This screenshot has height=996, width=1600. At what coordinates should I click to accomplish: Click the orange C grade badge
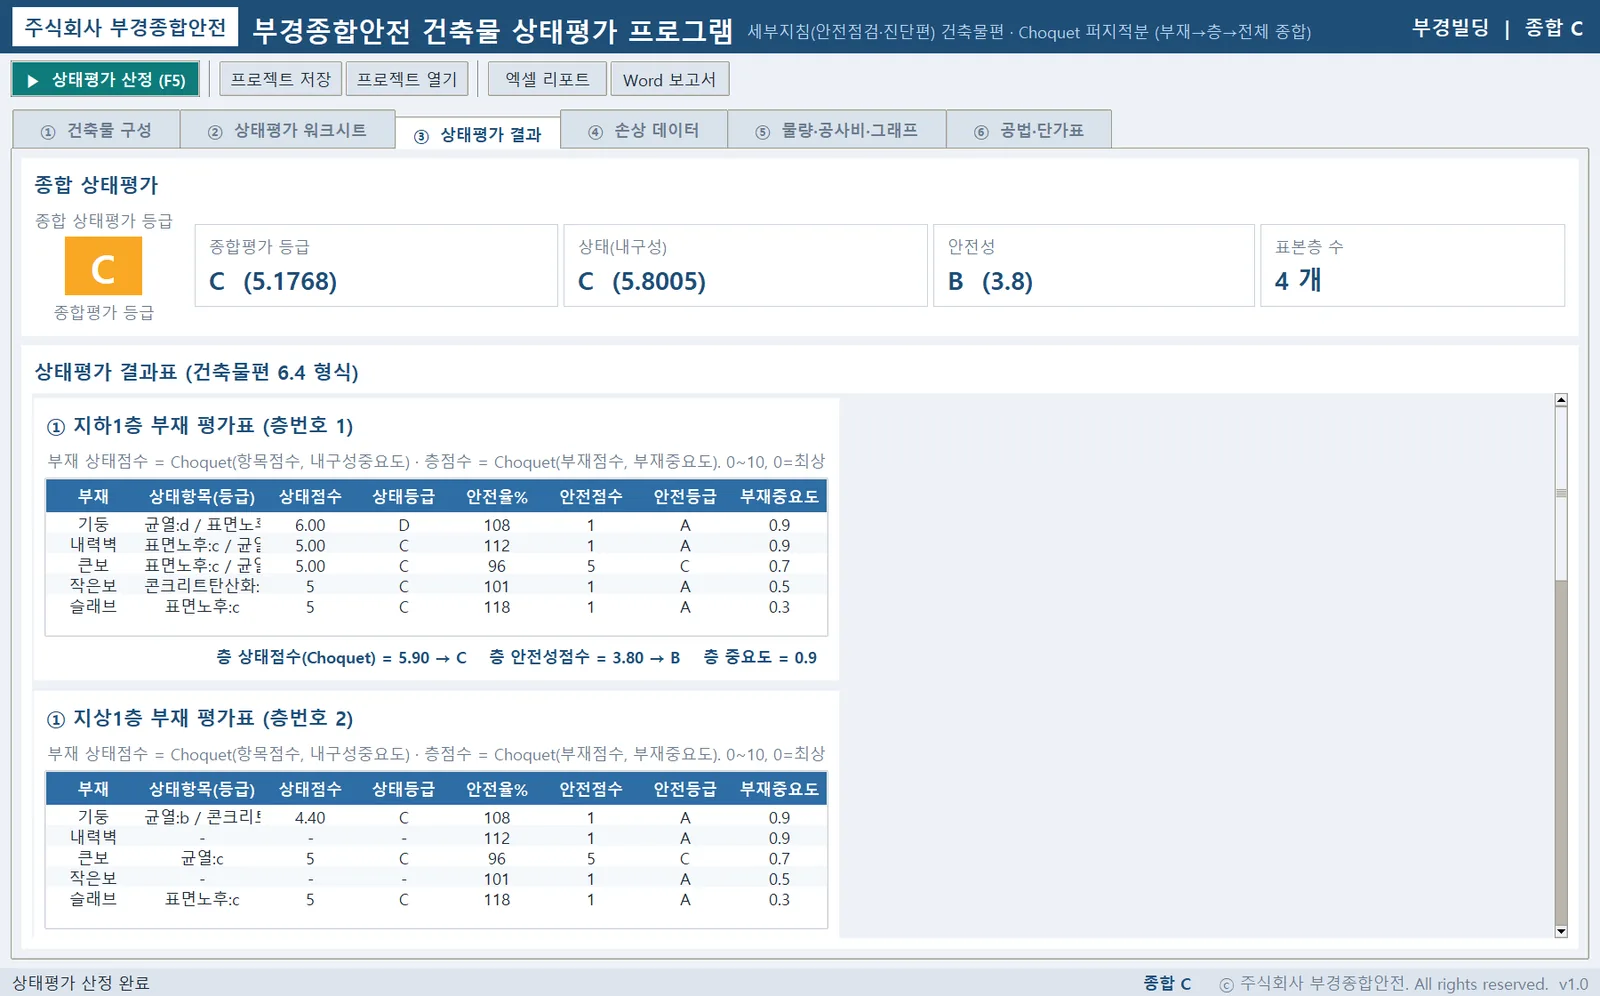pyautogui.click(x=103, y=267)
